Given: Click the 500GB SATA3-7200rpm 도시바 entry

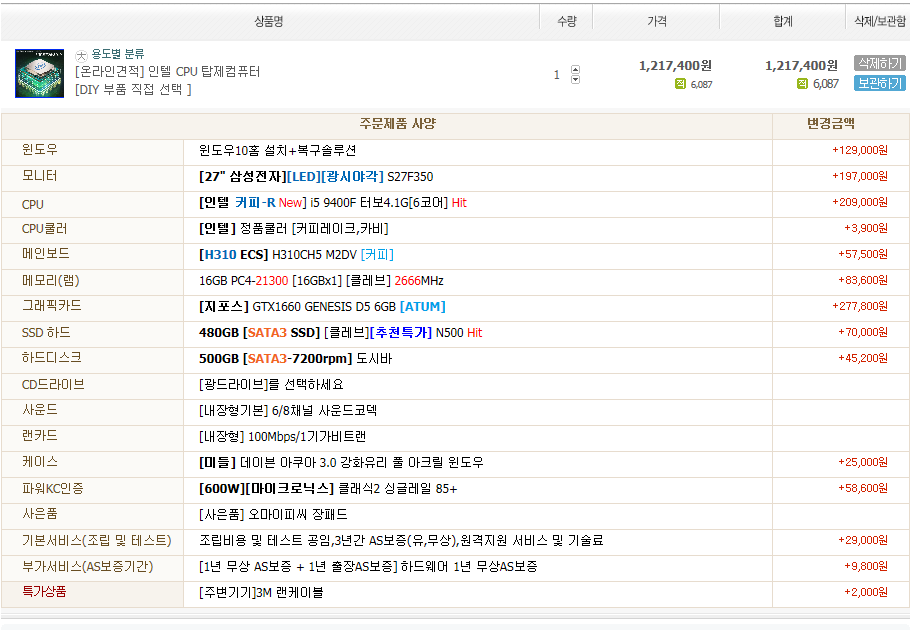Looking at the screenshot, I should (296, 359).
